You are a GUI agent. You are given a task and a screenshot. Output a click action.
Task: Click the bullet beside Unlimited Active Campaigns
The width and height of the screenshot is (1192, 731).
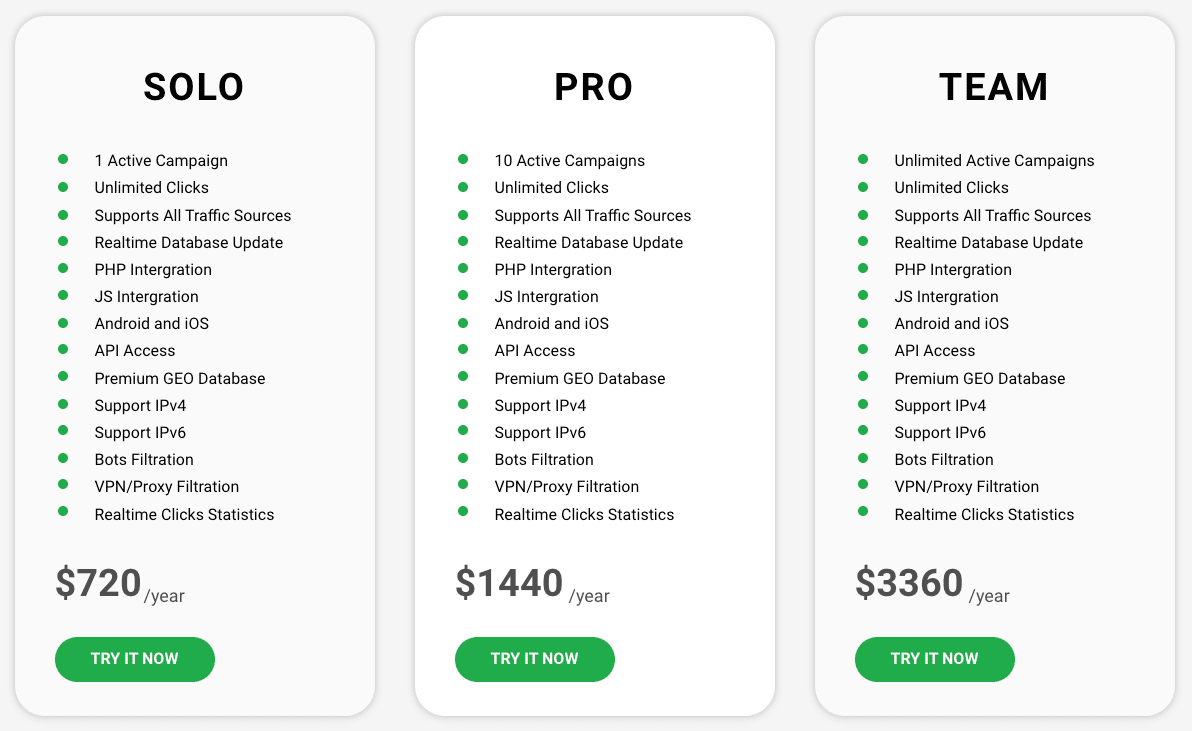[863, 159]
